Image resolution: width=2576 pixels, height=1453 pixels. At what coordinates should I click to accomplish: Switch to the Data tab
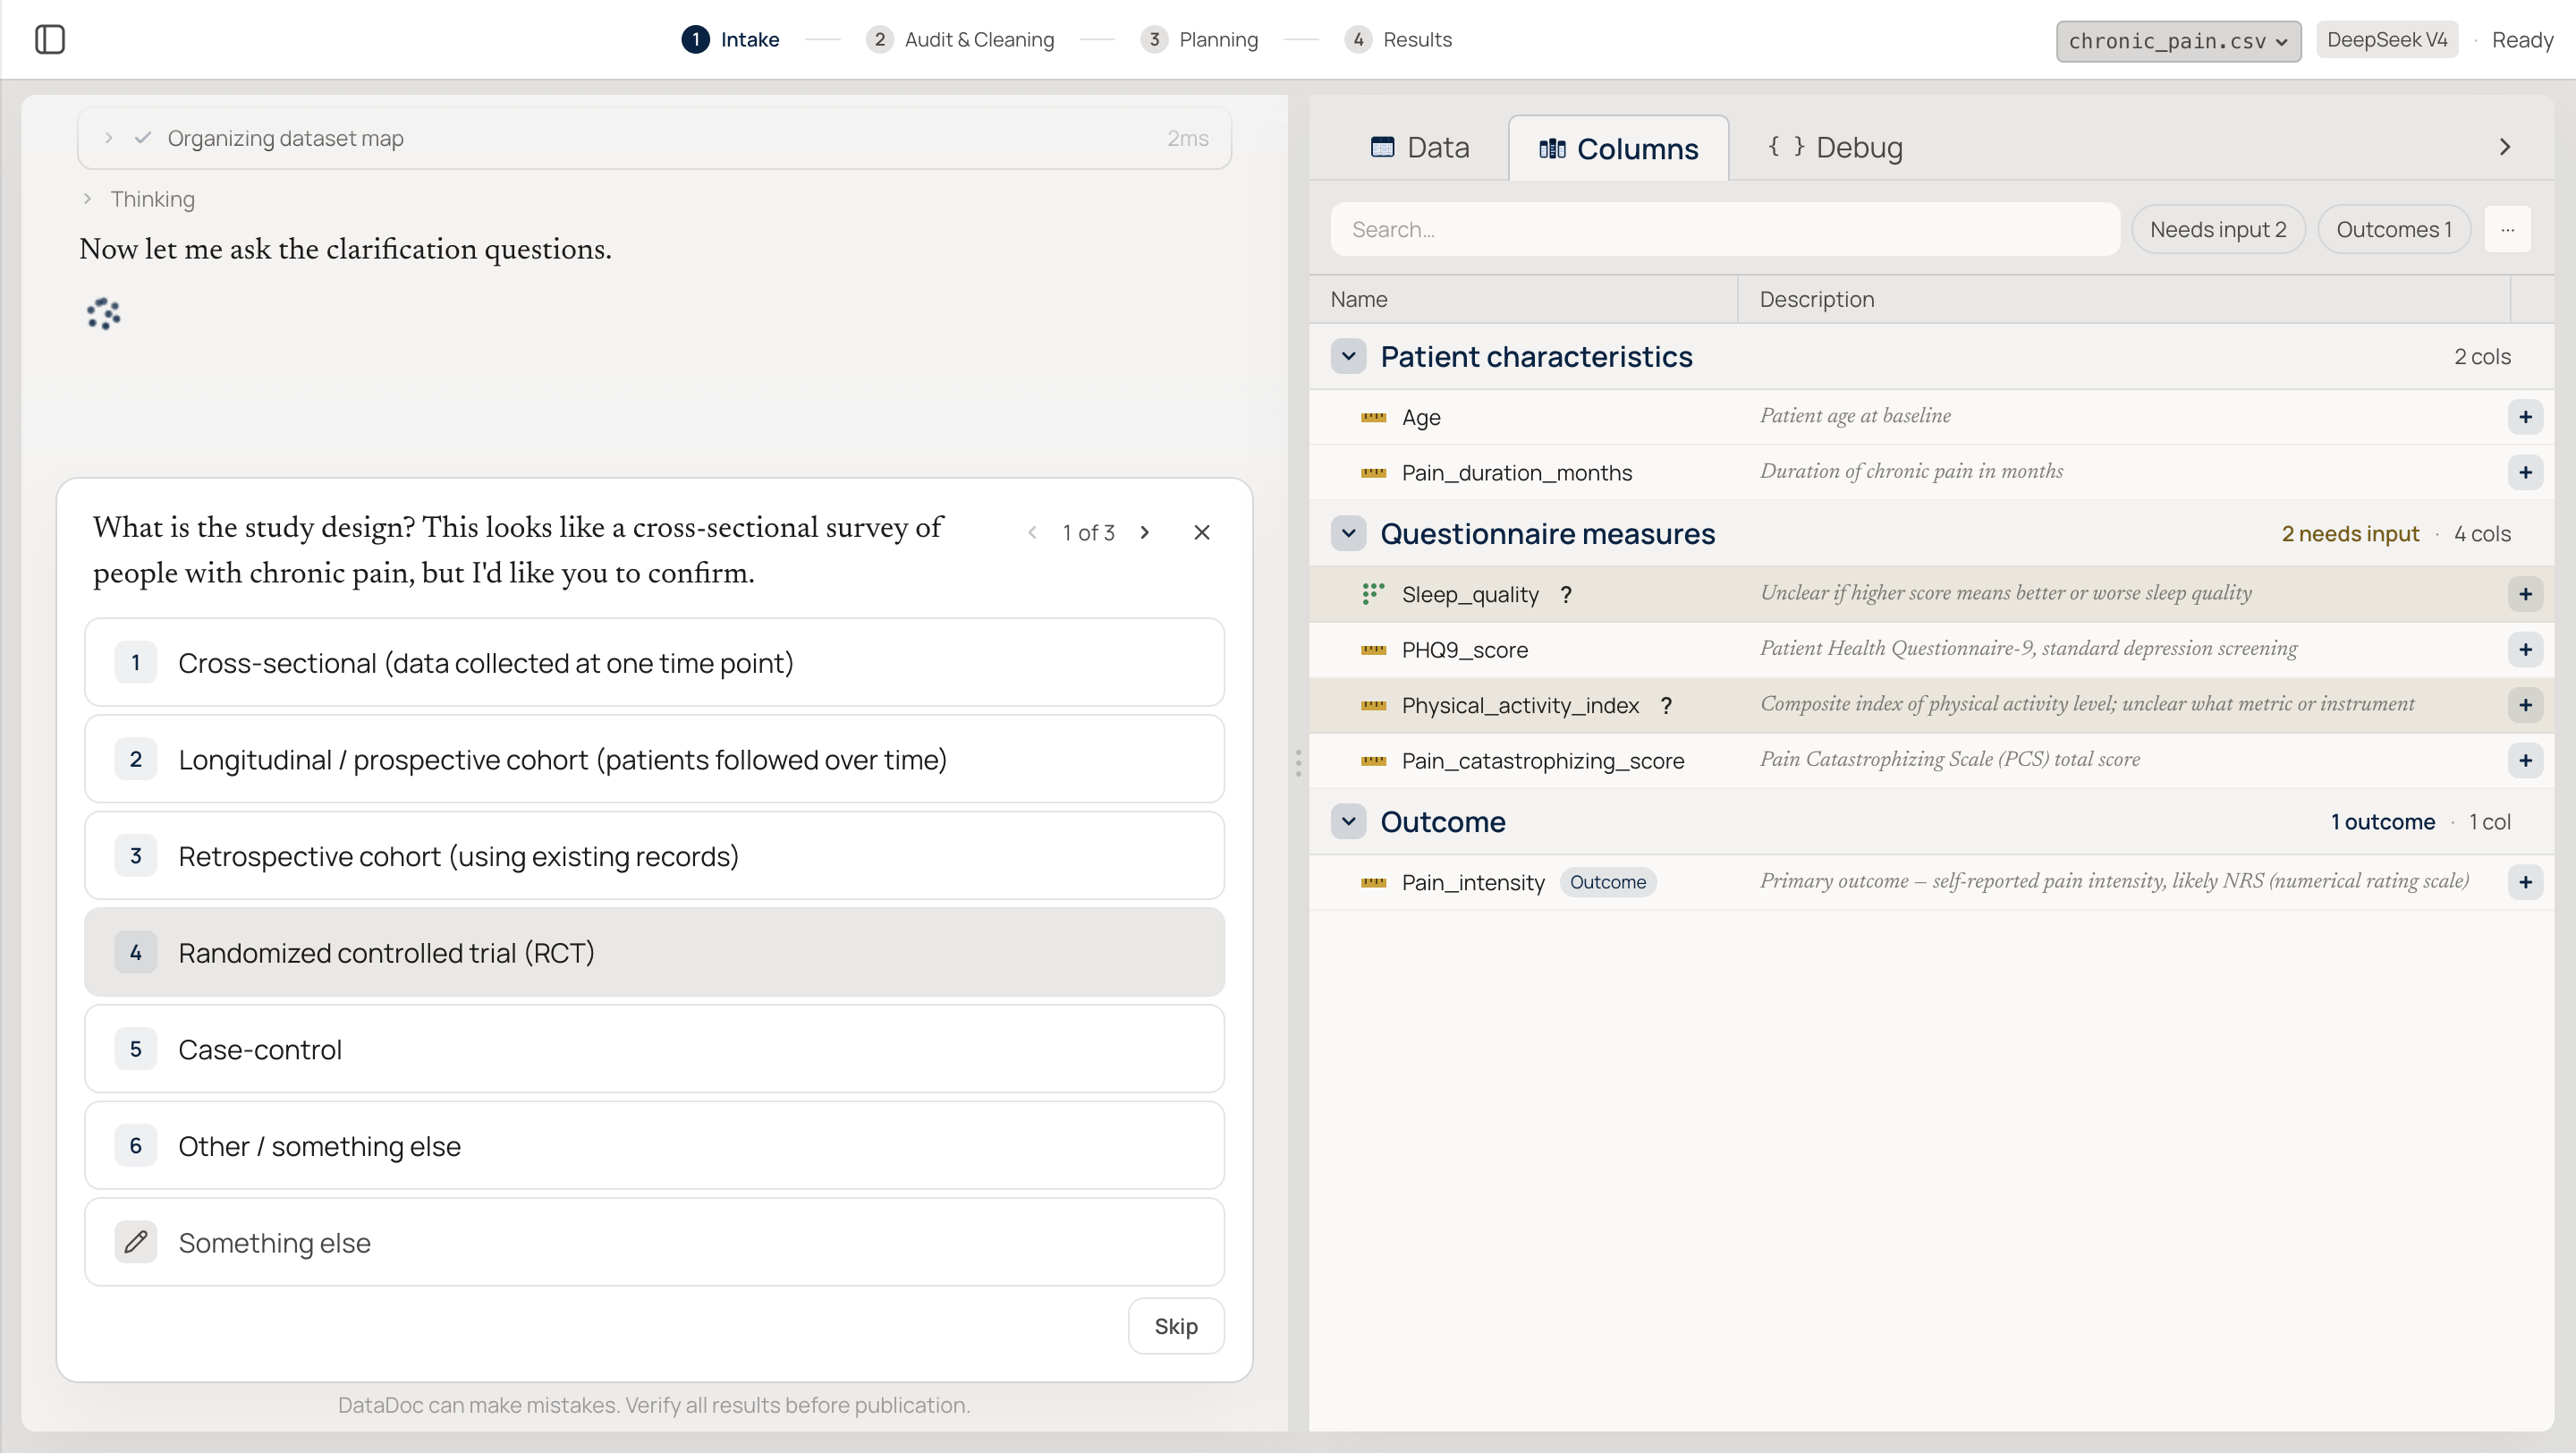1419,147
